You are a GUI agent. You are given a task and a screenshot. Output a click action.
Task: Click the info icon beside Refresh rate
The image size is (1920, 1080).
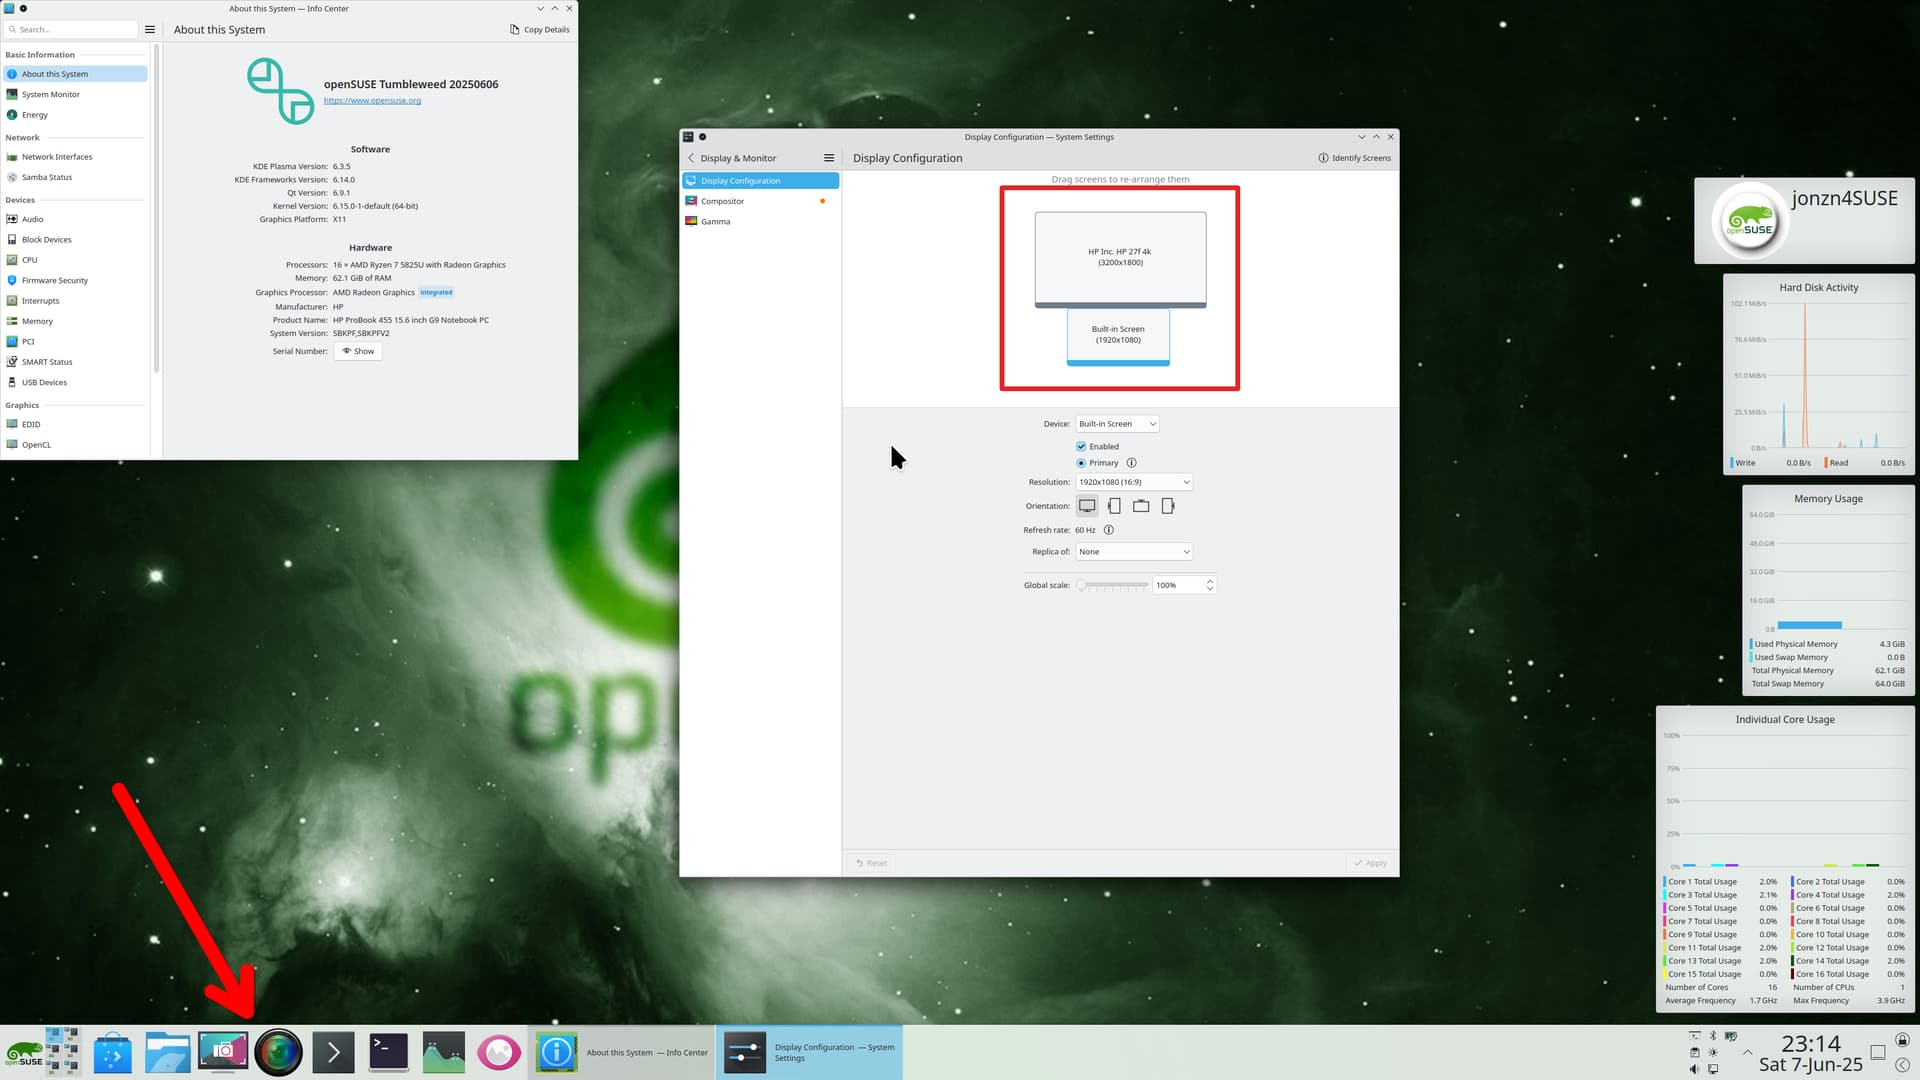1108,530
